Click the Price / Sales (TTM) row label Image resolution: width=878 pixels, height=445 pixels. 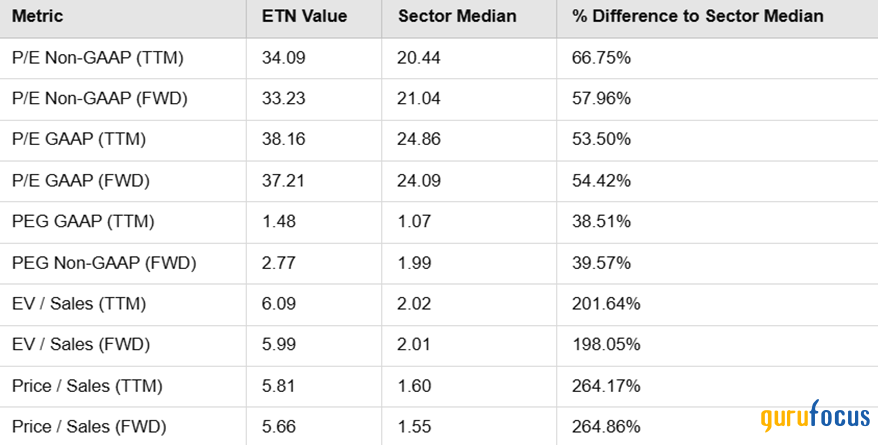coord(87,386)
